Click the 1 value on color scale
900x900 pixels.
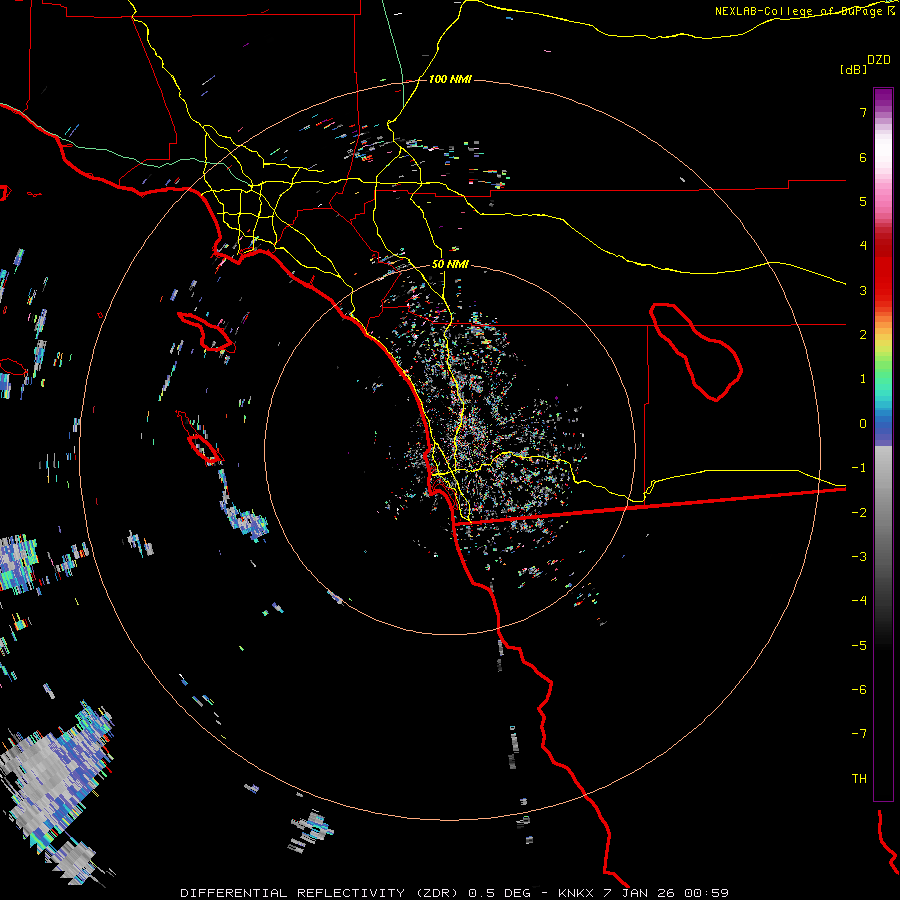click(863, 379)
